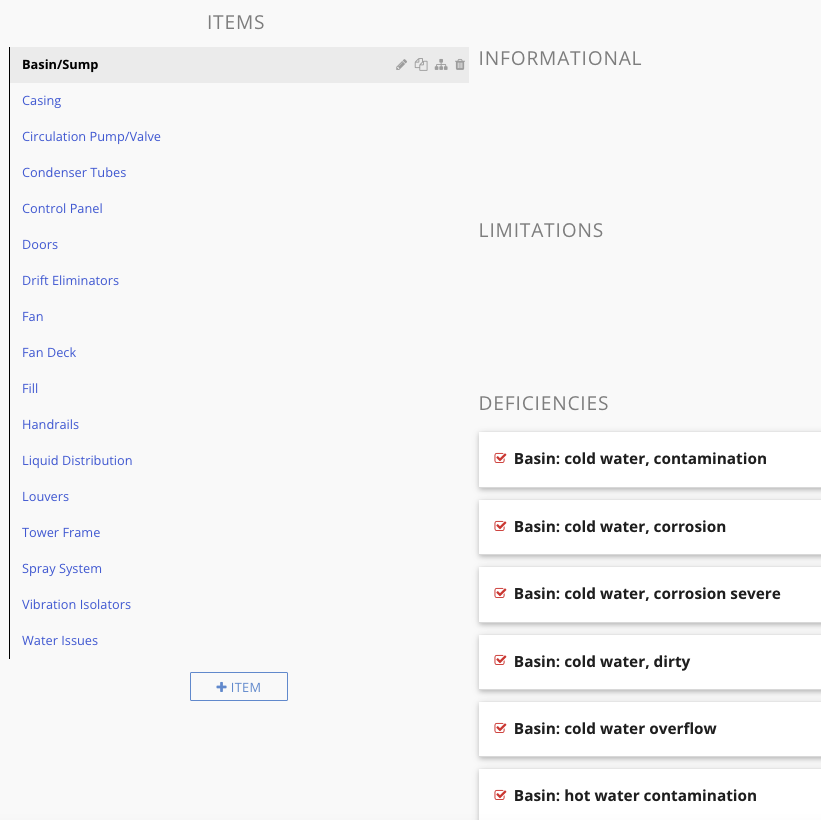Open Basin: cold water, corrosion deficiency card
Viewport: 821px width, 820px height.
pyautogui.click(x=650, y=527)
